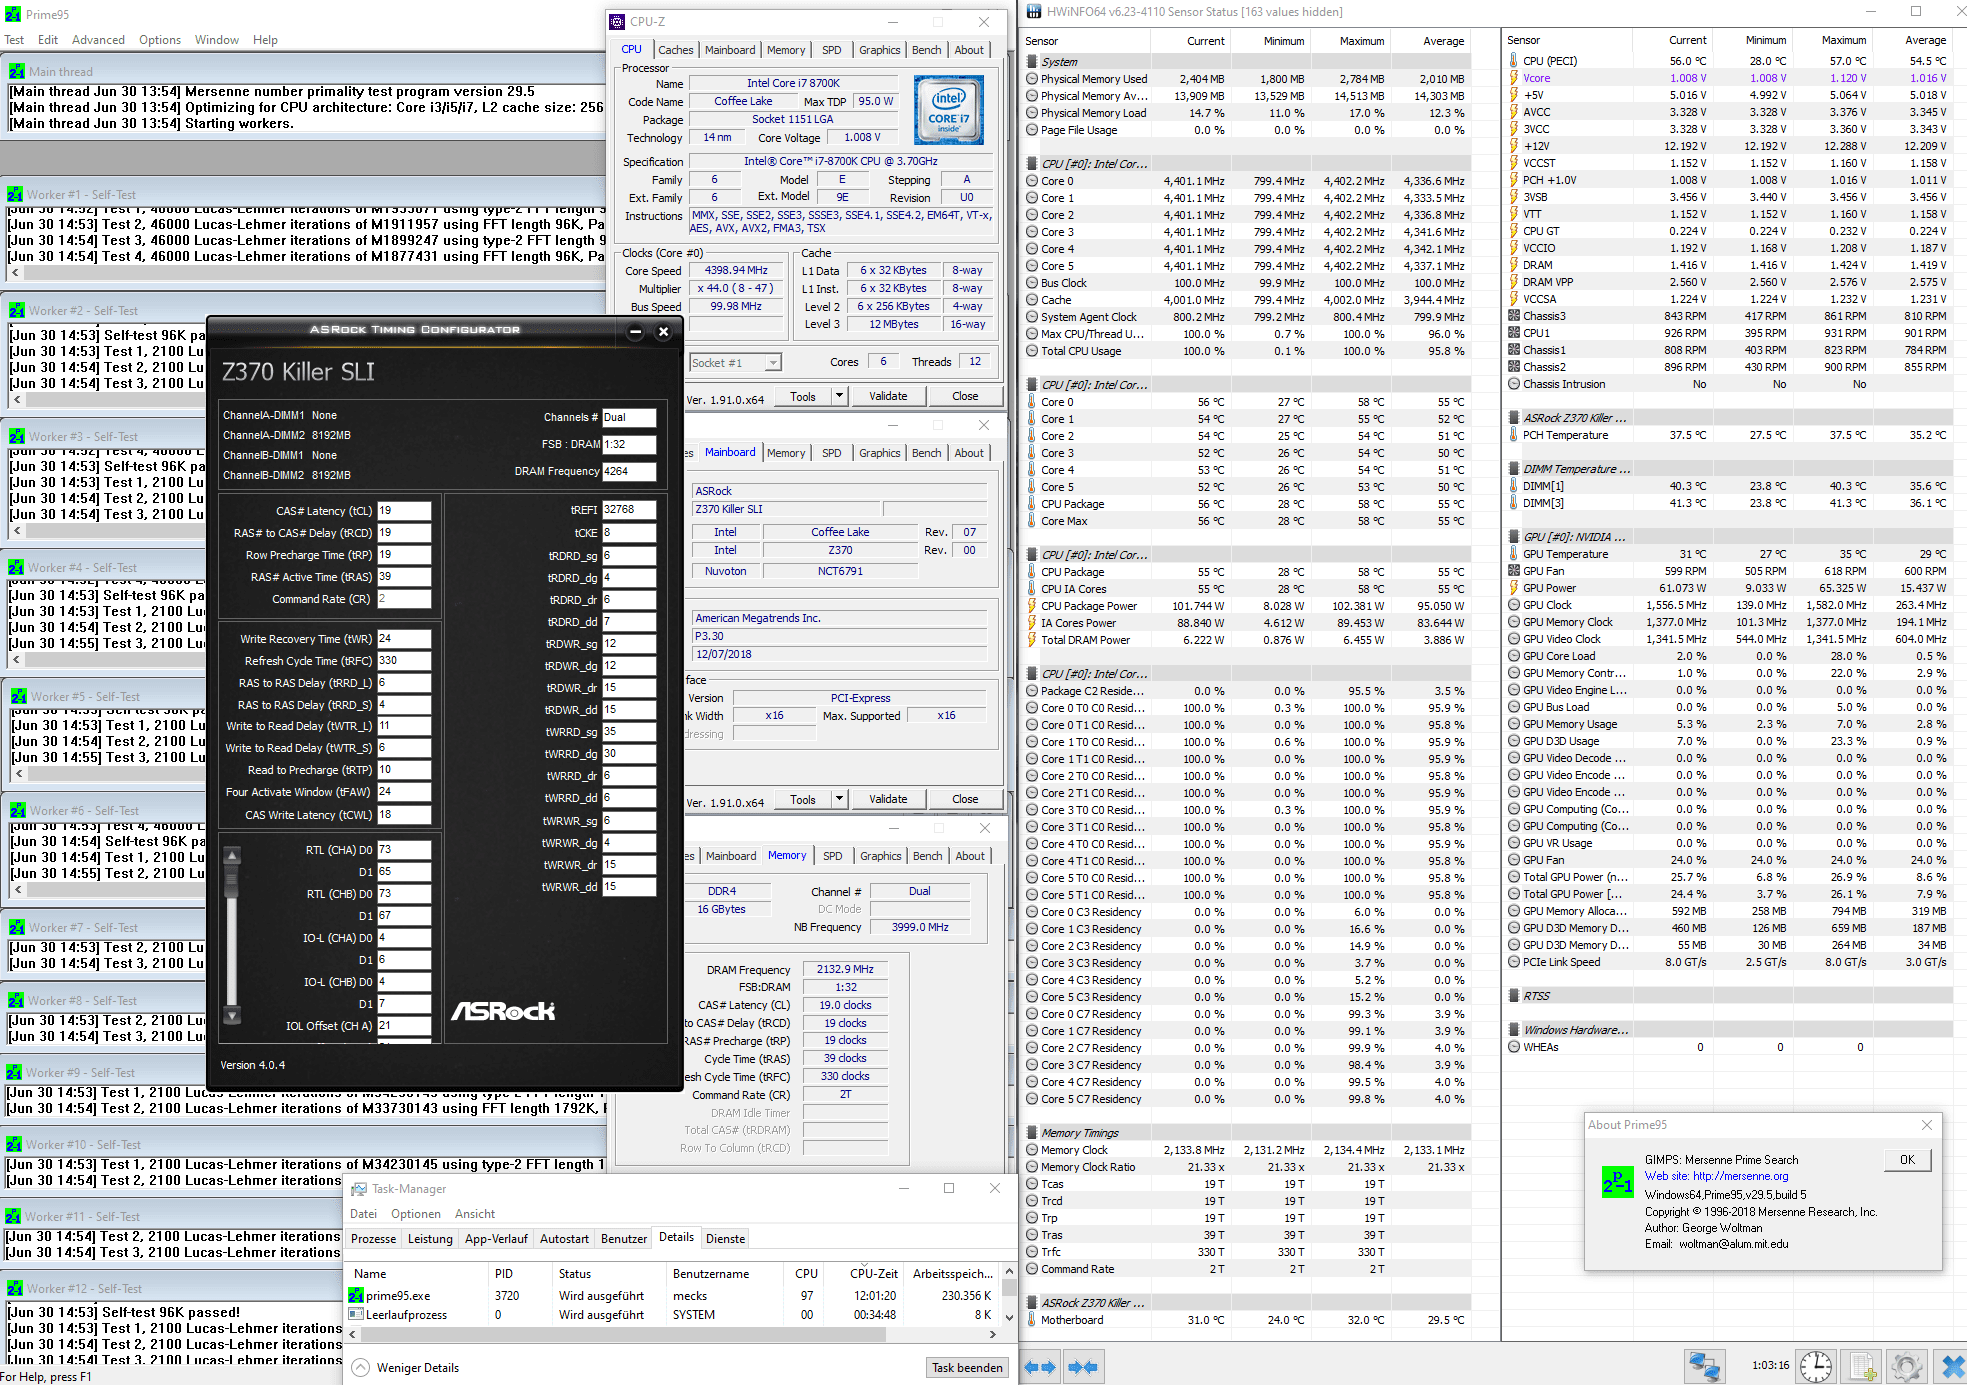
Task: Click Worker #1 Self-Test window icon
Action: (15, 194)
